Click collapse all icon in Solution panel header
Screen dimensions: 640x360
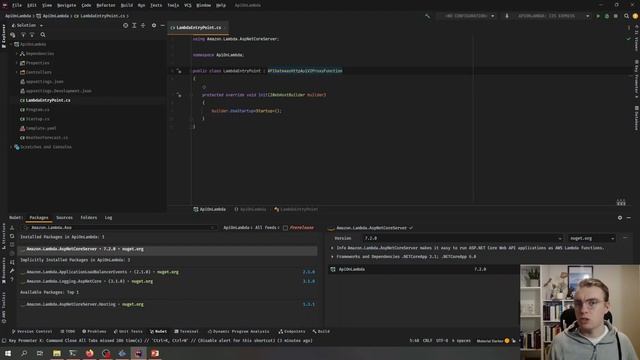tap(143, 25)
